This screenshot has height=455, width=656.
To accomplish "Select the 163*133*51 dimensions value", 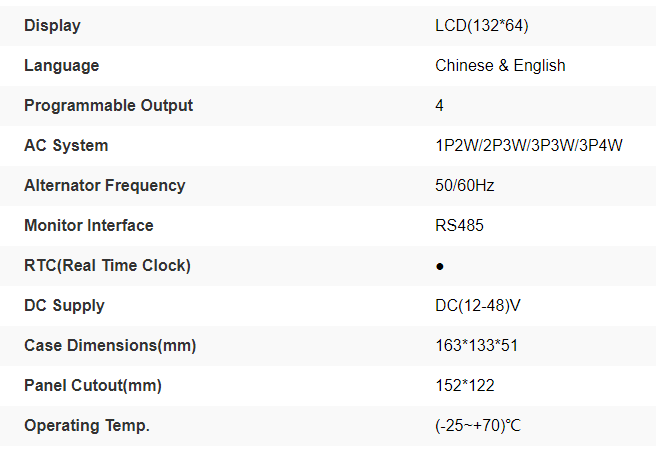I will coord(476,345).
